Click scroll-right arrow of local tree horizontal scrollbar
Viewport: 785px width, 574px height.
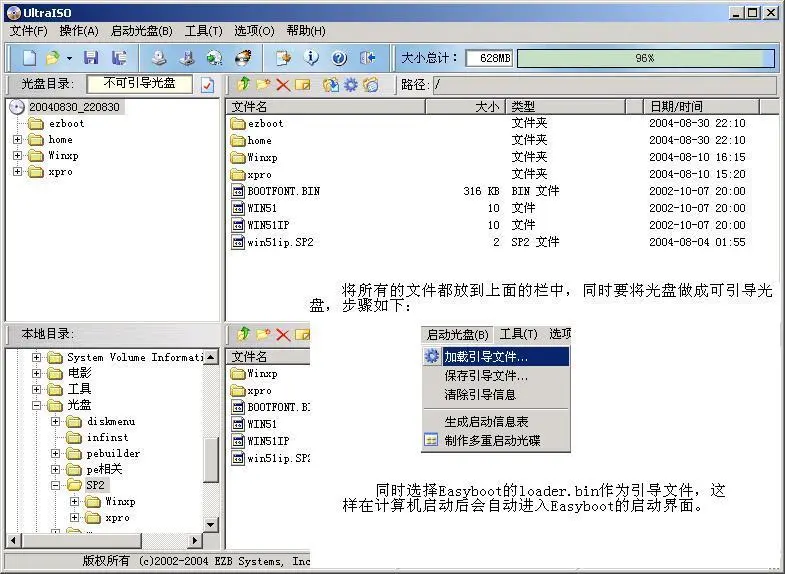(195, 540)
